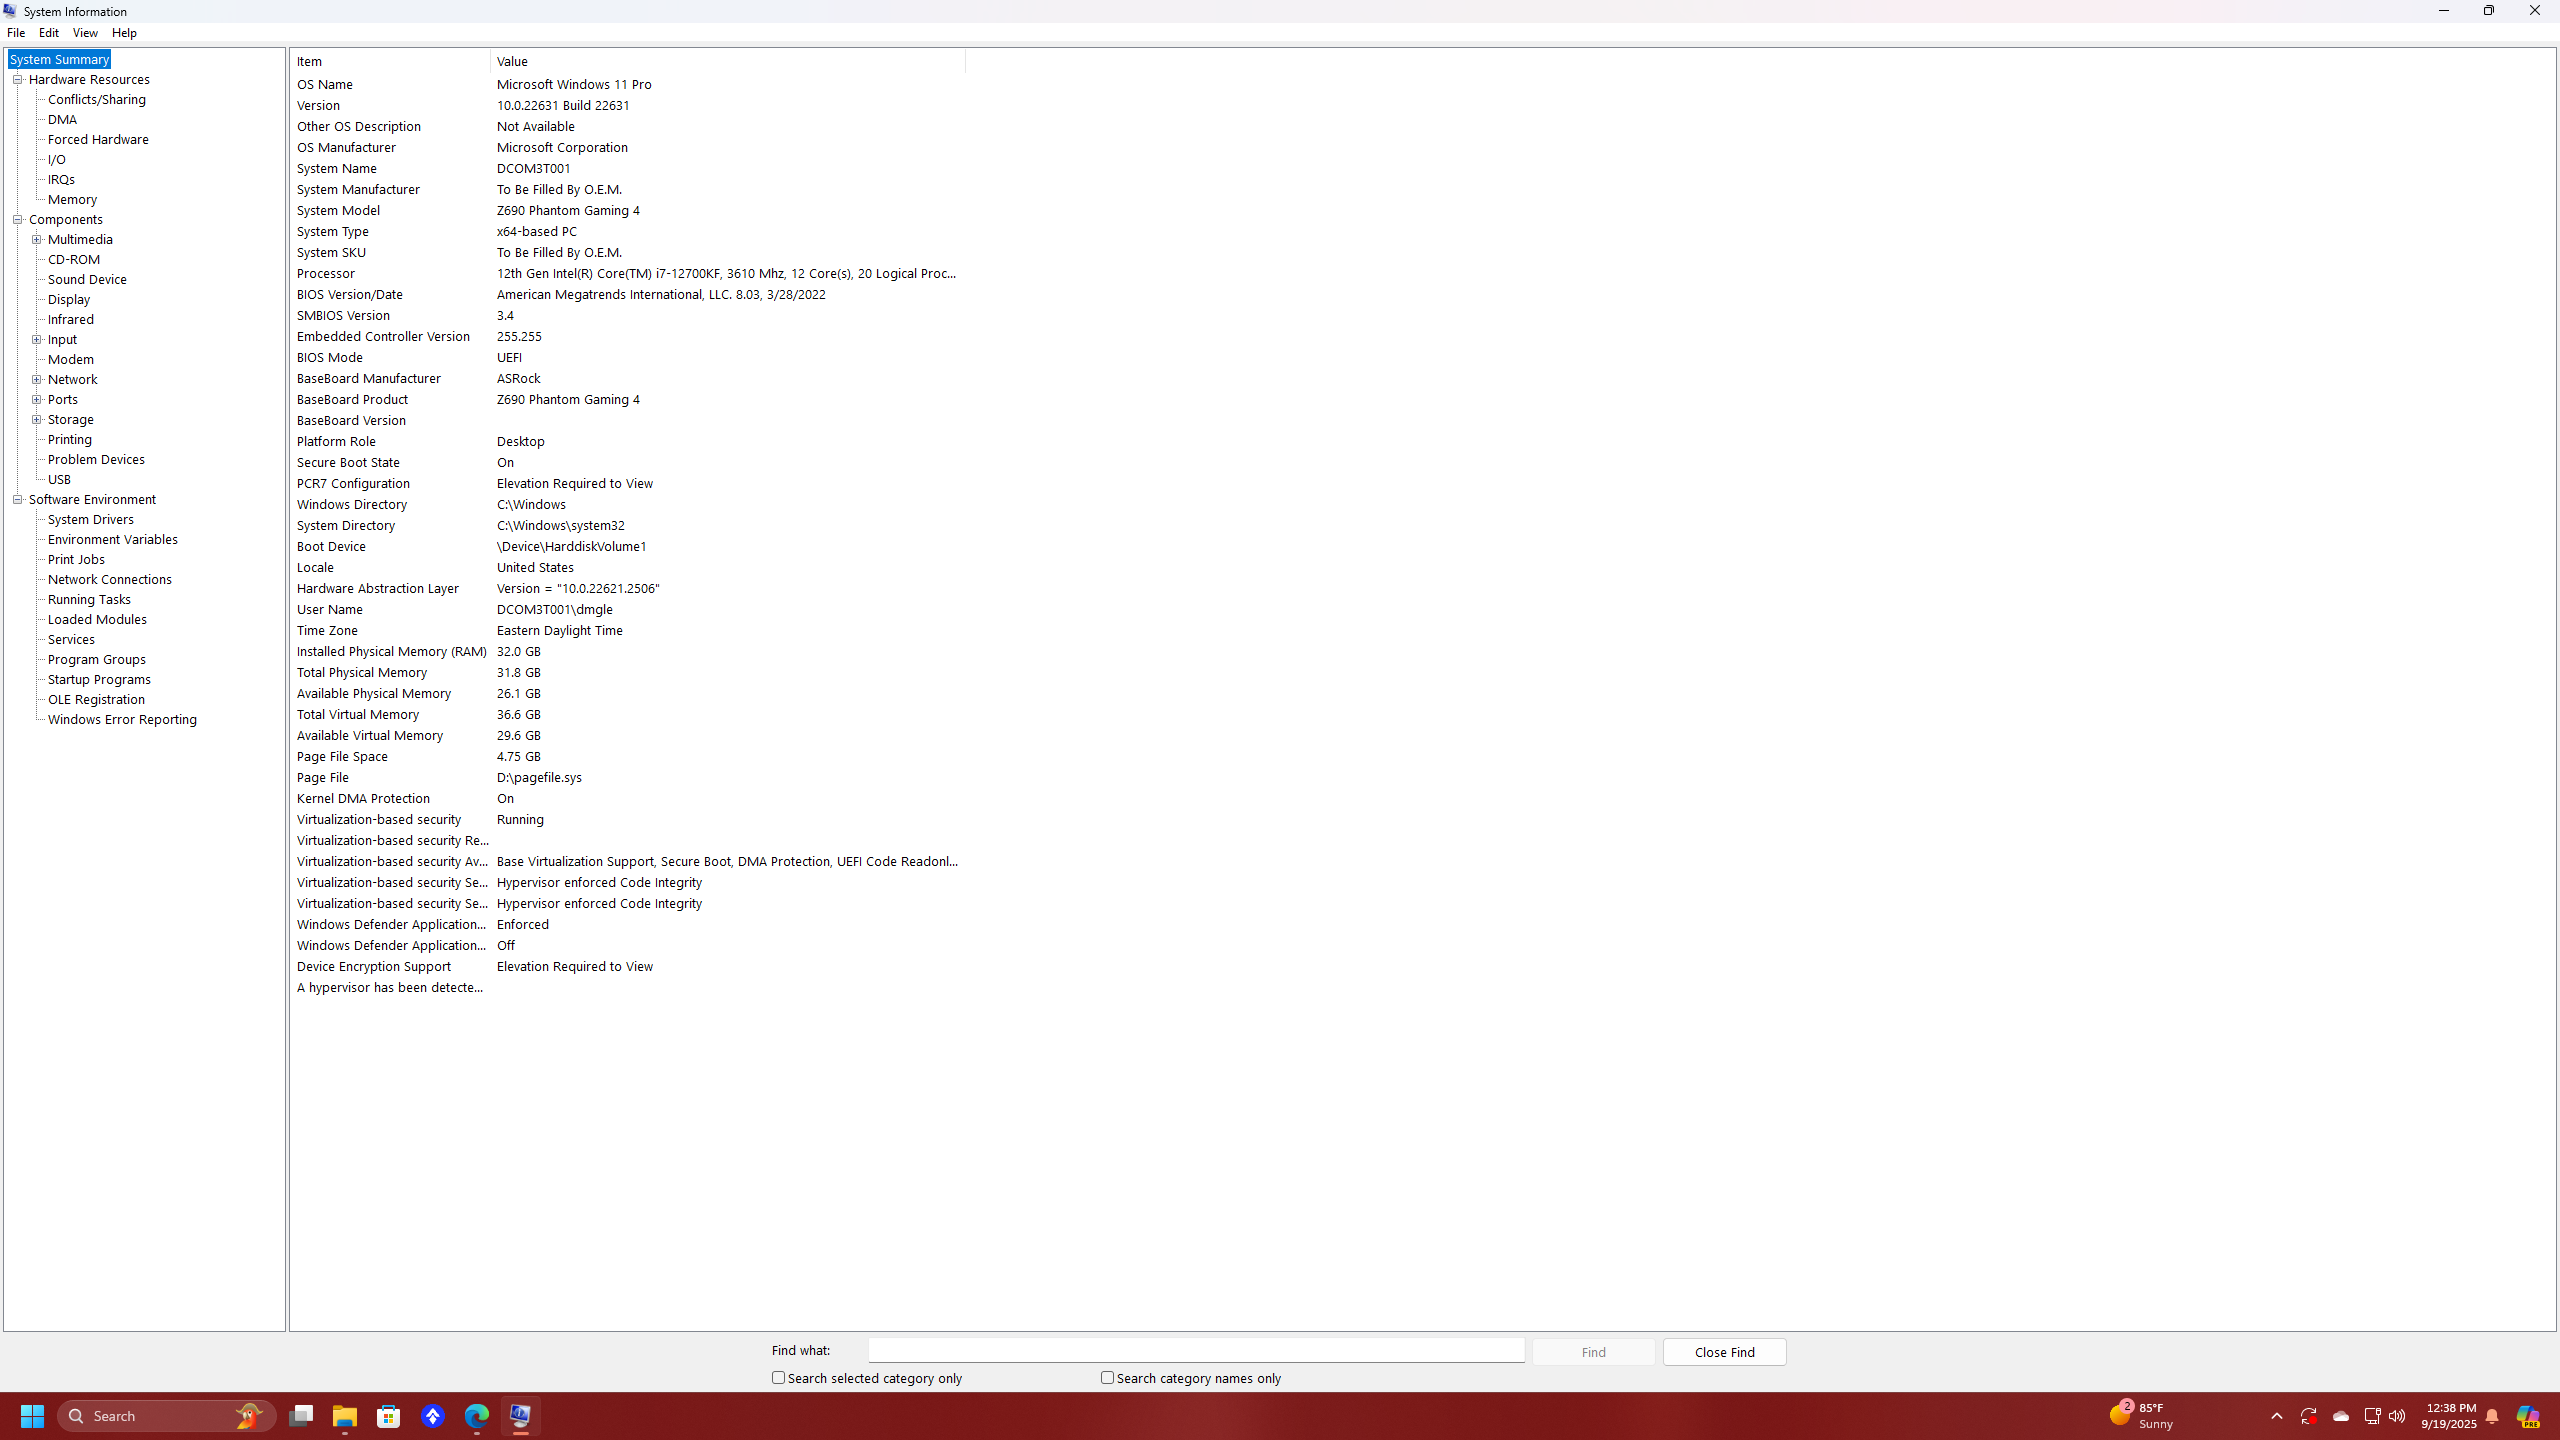Viewport: 2560px width, 1440px height.
Task: Open the volume control in system tray
Action: (x=2396, y=1417)
